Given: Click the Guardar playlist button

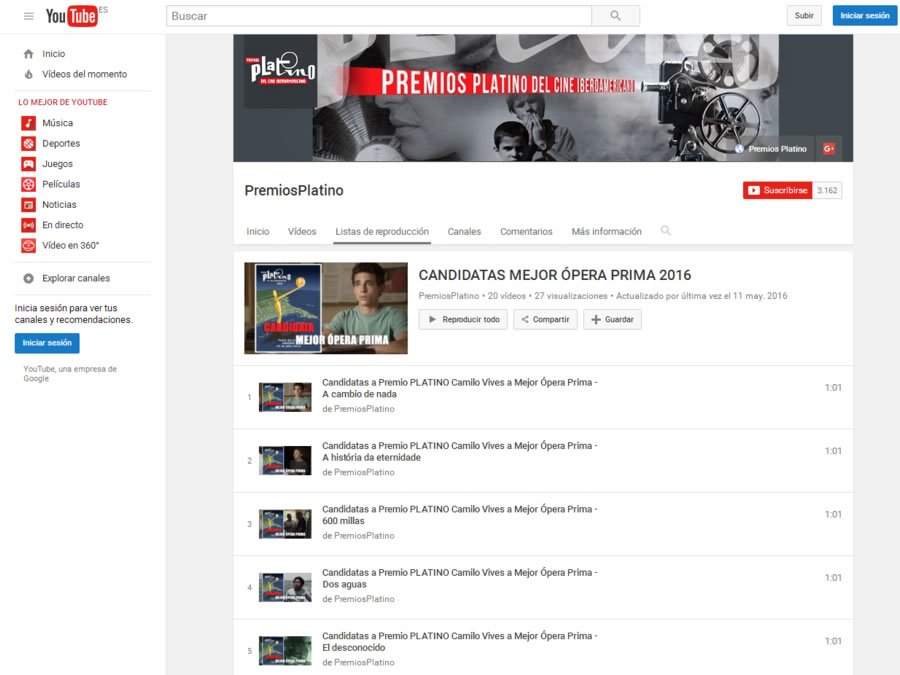Looking at the screenshot, I should (x=612, y=320).
